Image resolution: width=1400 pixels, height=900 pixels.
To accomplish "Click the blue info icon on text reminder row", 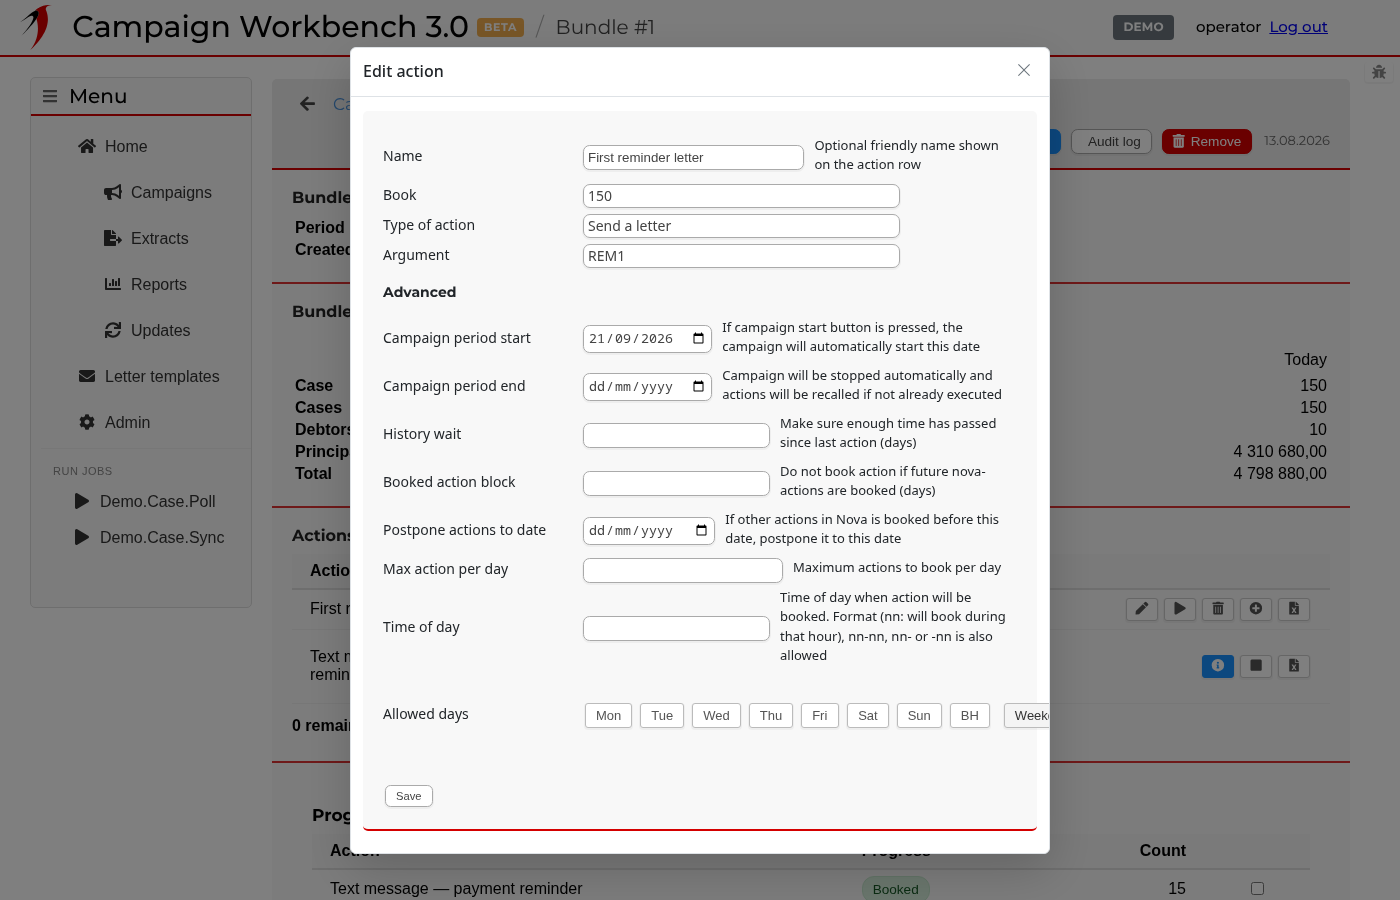I will pos(1218,666).
